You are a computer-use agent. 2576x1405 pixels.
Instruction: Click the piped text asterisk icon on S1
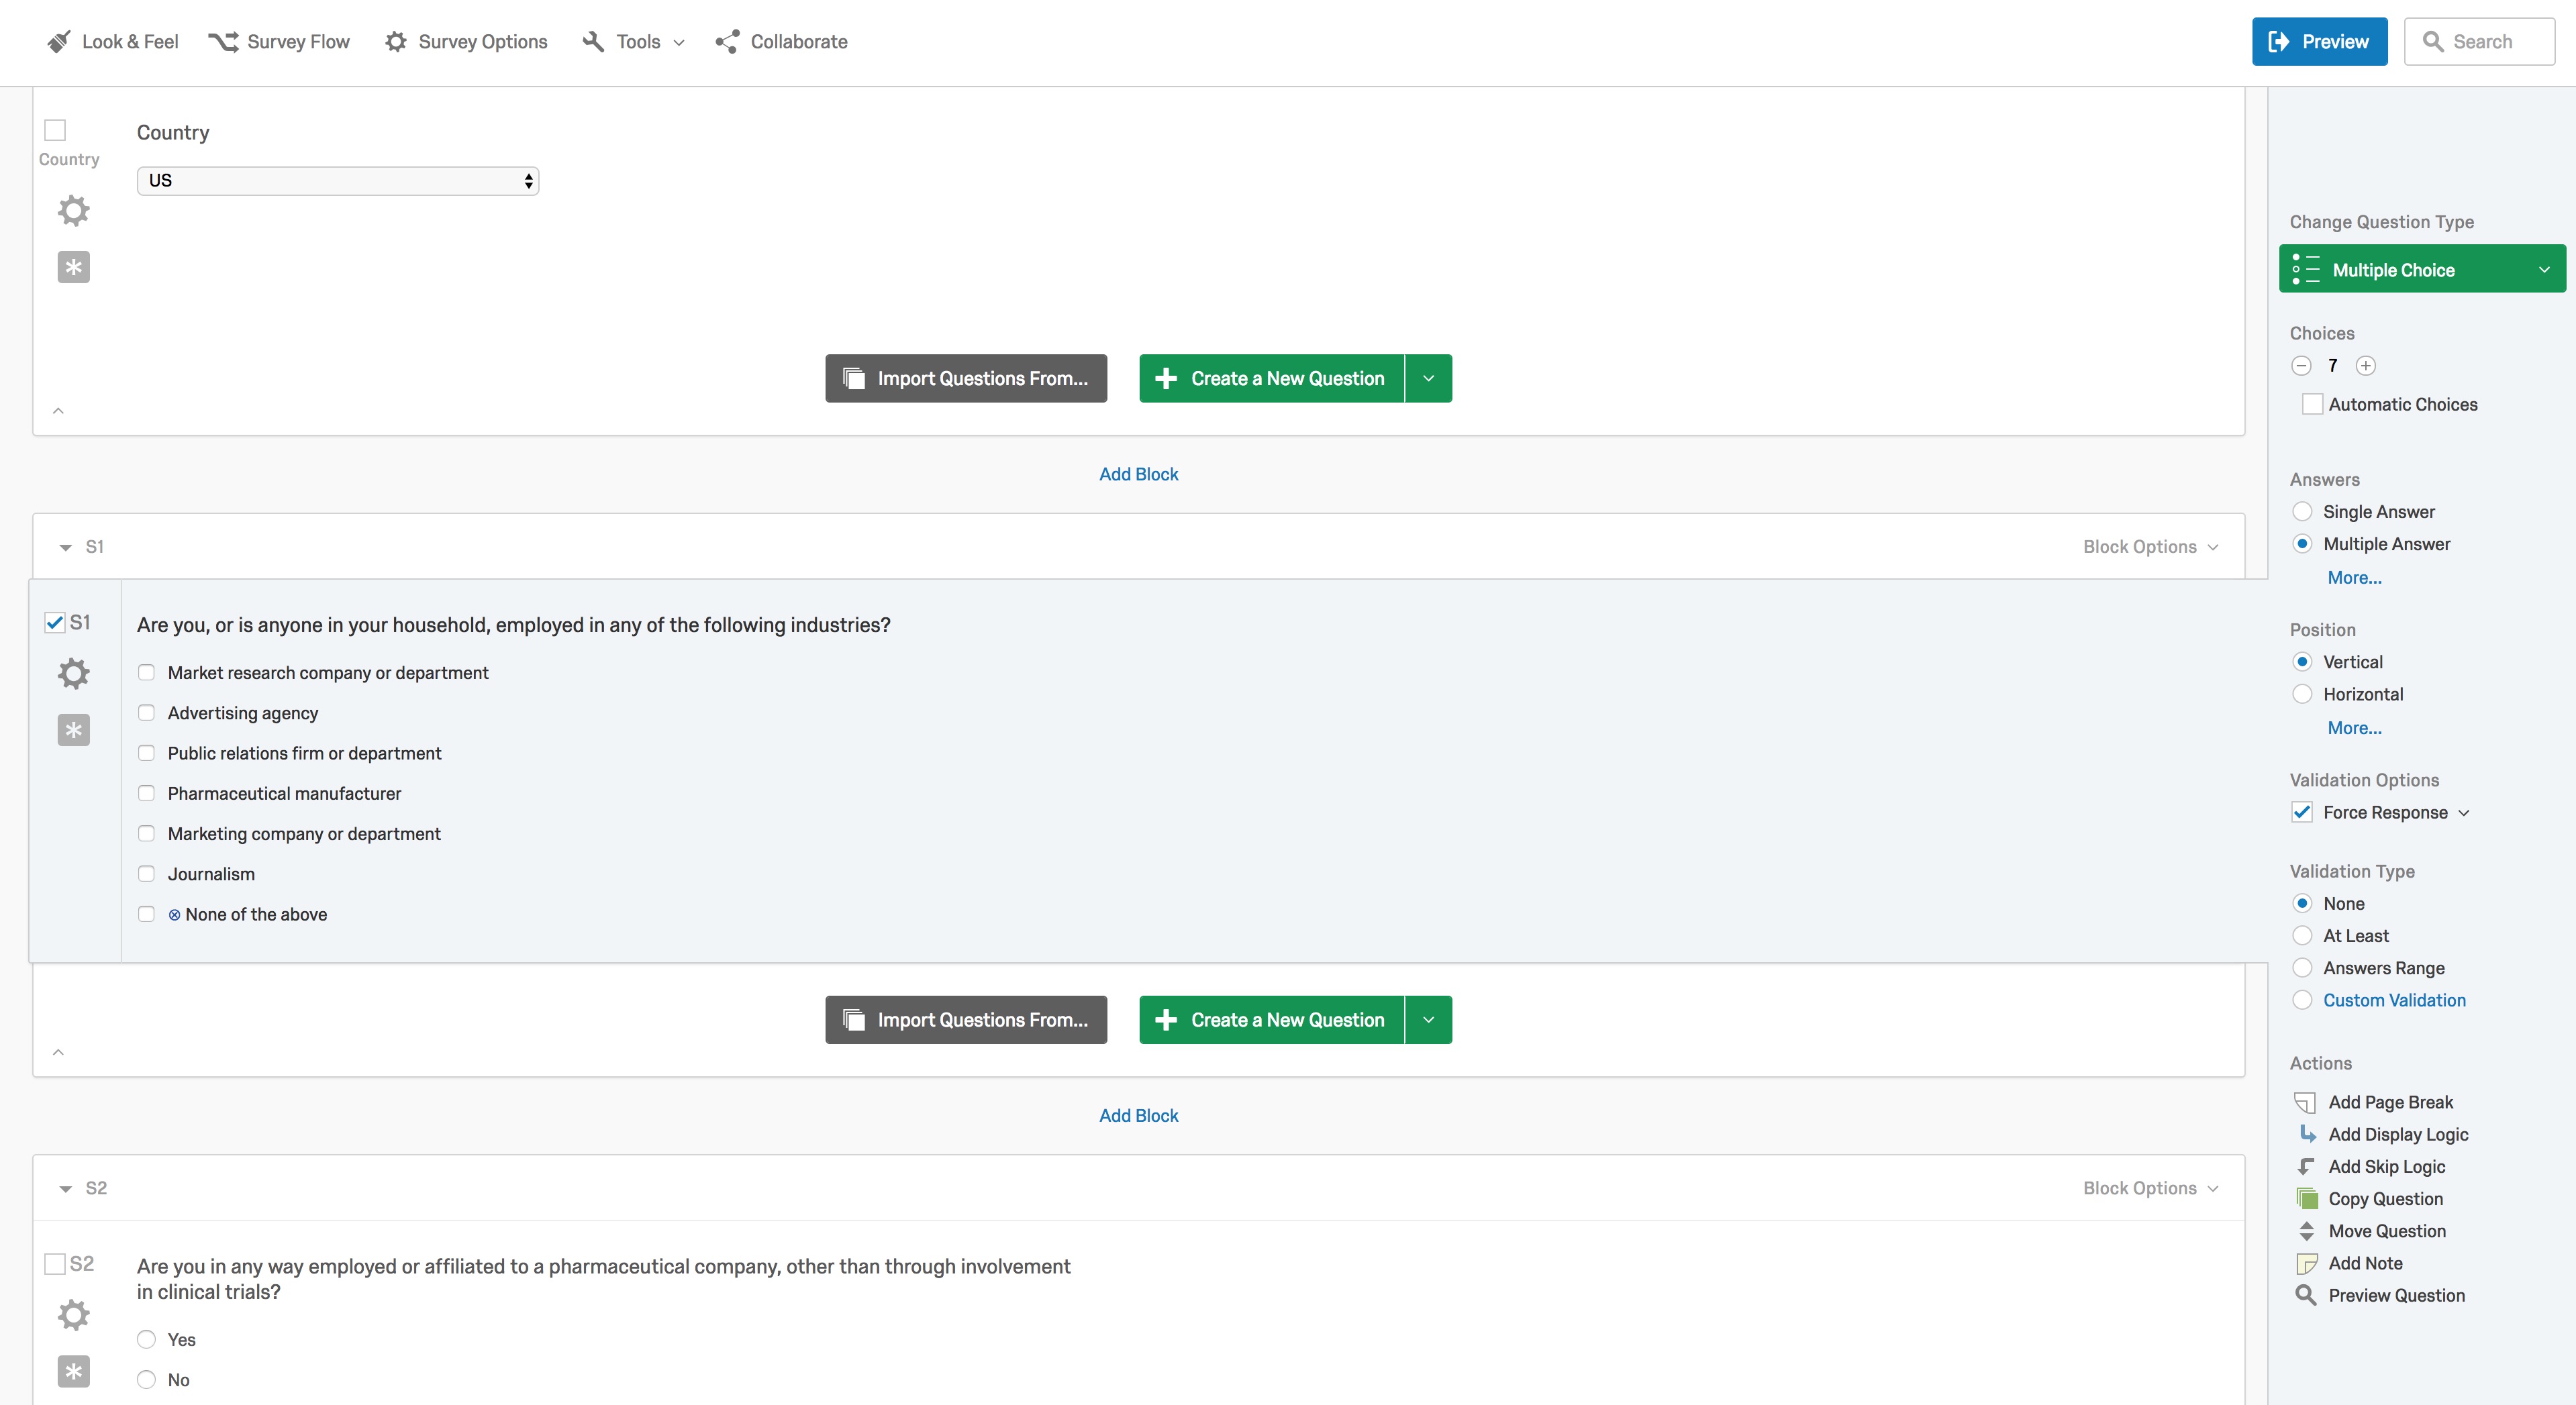(73, 730)
